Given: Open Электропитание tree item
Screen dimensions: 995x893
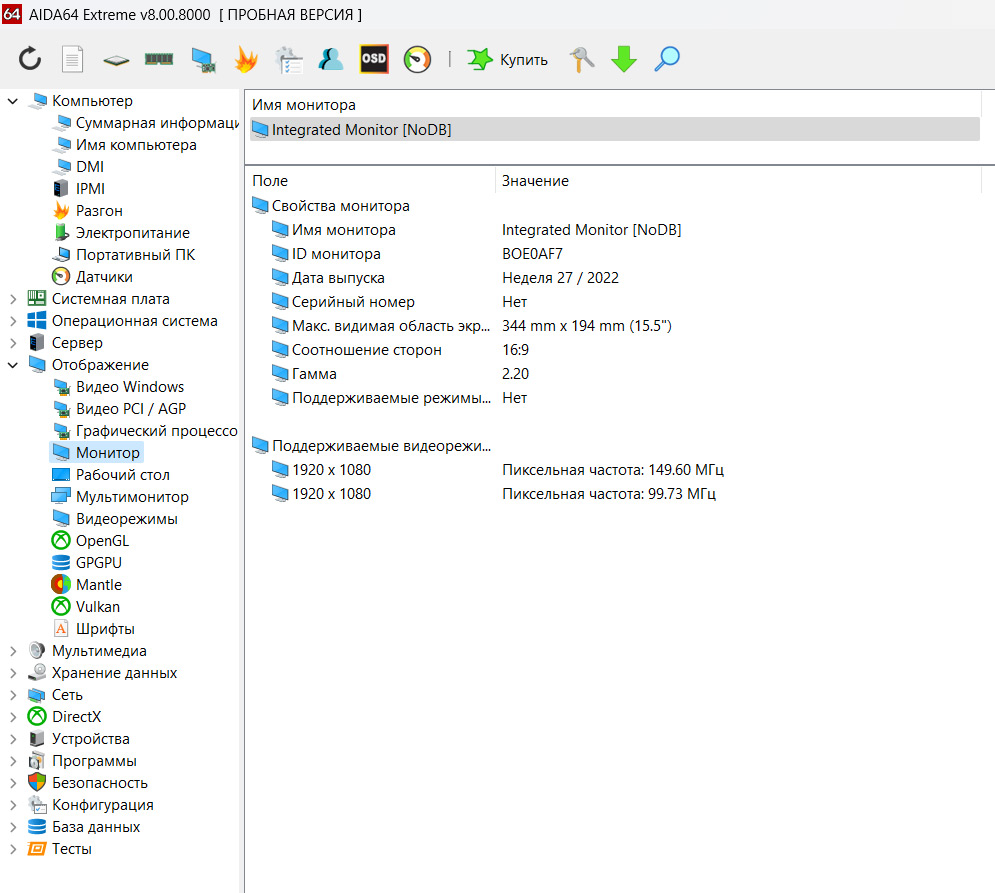Looking at the screenshot, I should pos(121,233).
